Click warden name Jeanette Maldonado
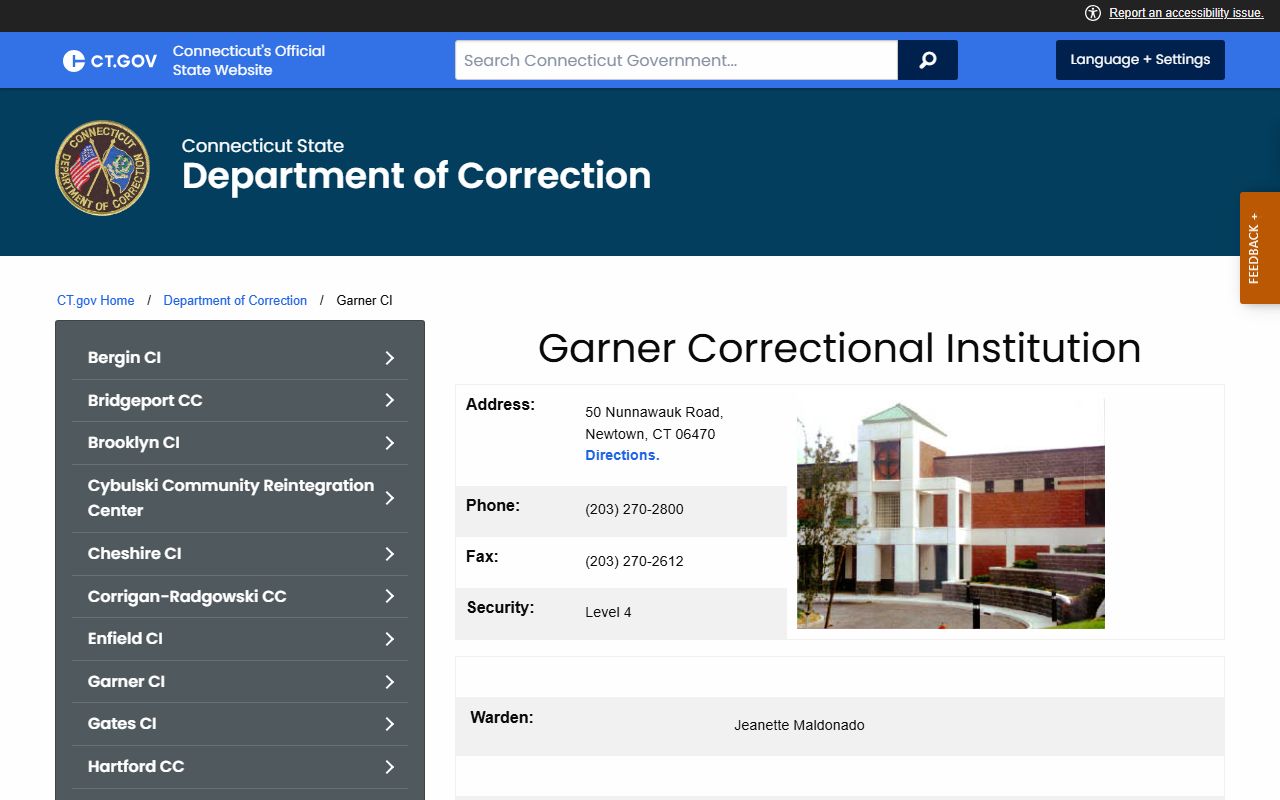Viewport: 1280px width, 800px height. click(x=799, y=725)
